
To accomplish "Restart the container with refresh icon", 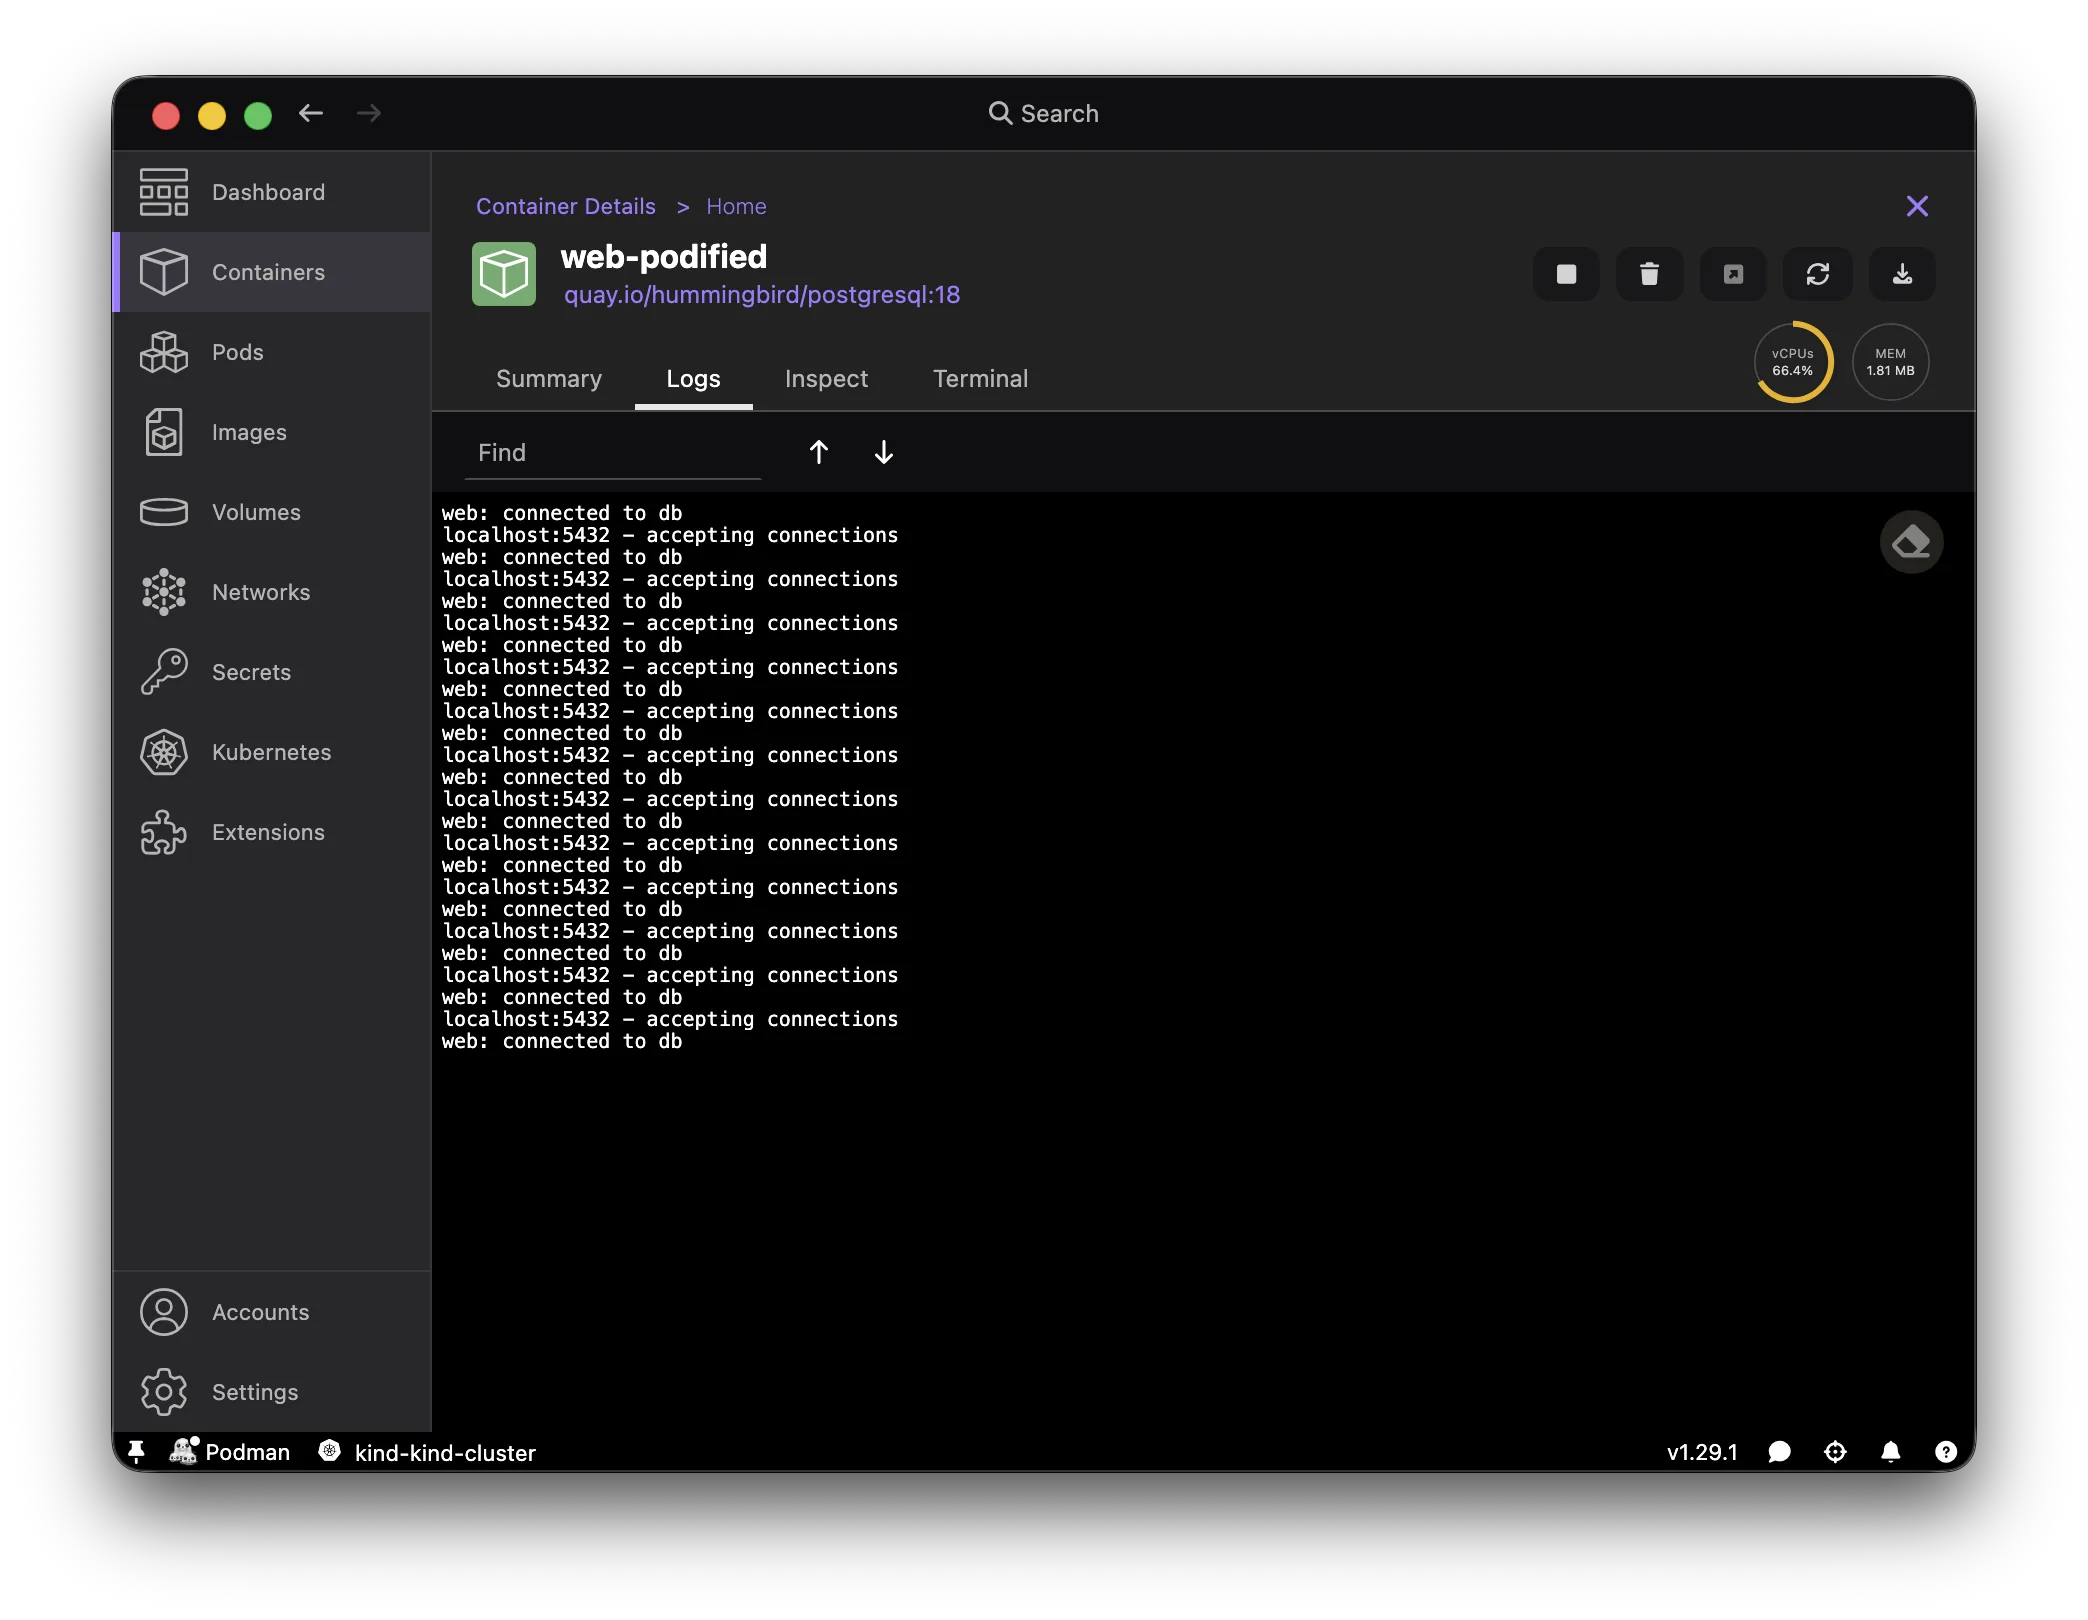I will (1818, 274).
